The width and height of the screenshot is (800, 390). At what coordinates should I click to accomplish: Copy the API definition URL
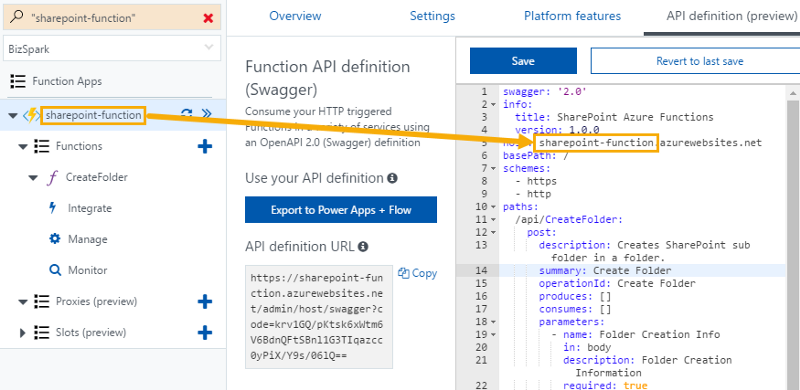click(418, 273)
